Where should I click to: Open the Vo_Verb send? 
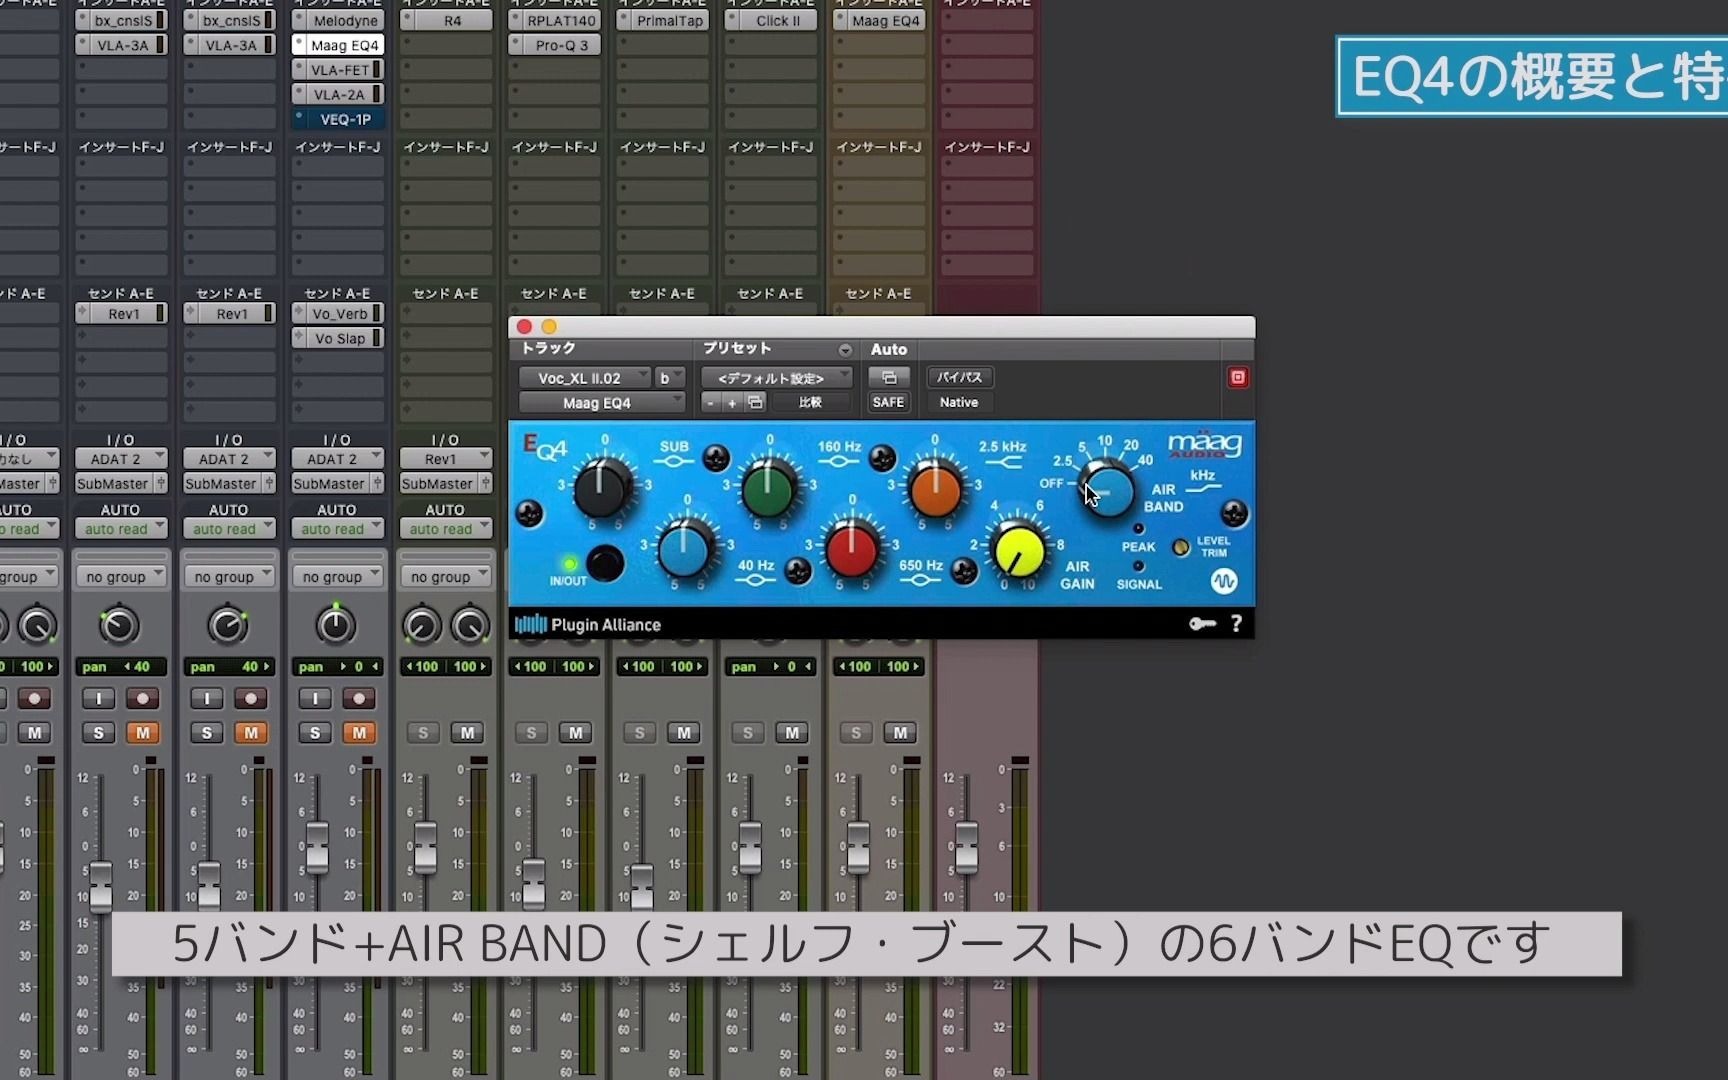pyautogui.click(x=338, y=313)
